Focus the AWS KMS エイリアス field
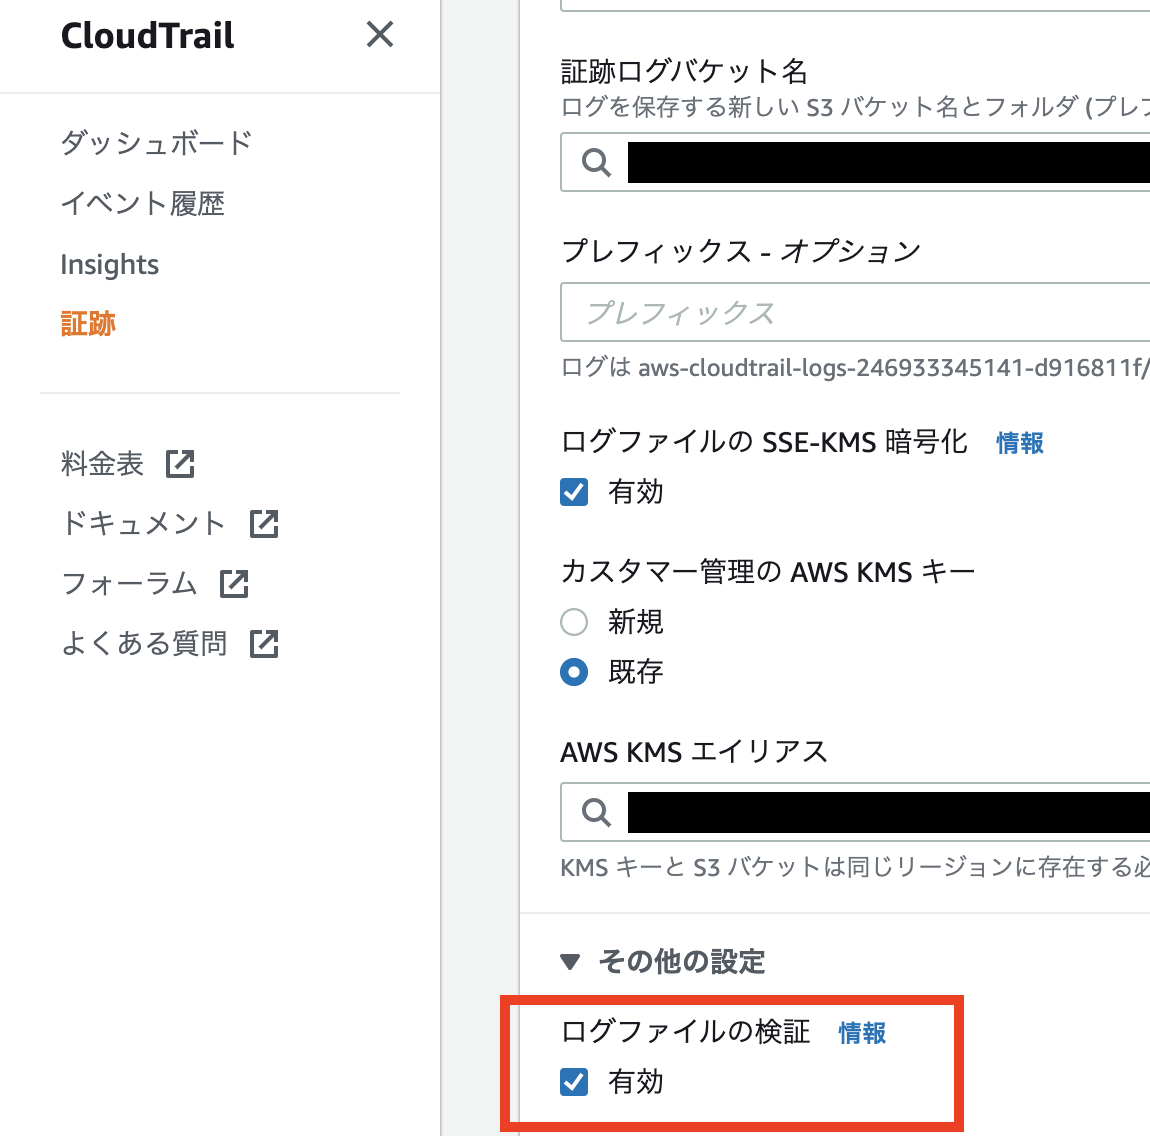 pos(855,812)
